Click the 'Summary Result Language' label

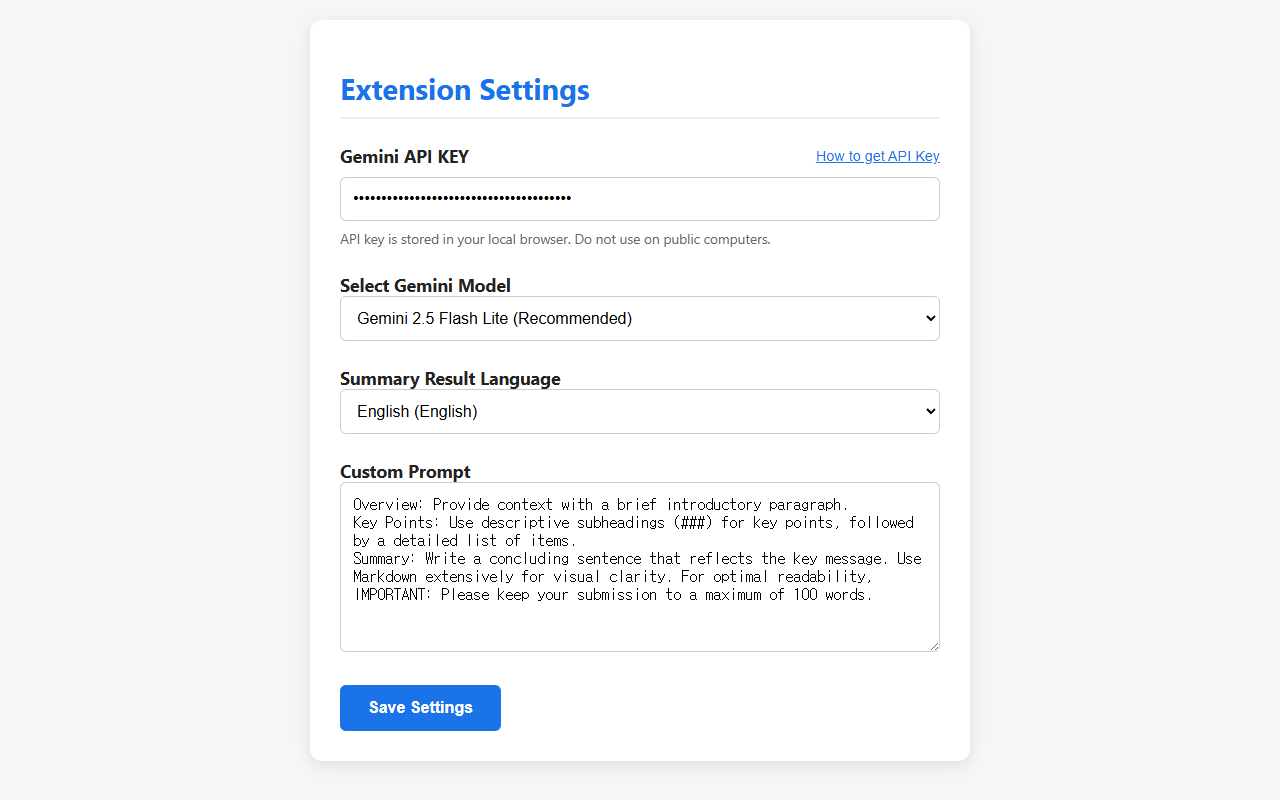click(x=450, y=378)
